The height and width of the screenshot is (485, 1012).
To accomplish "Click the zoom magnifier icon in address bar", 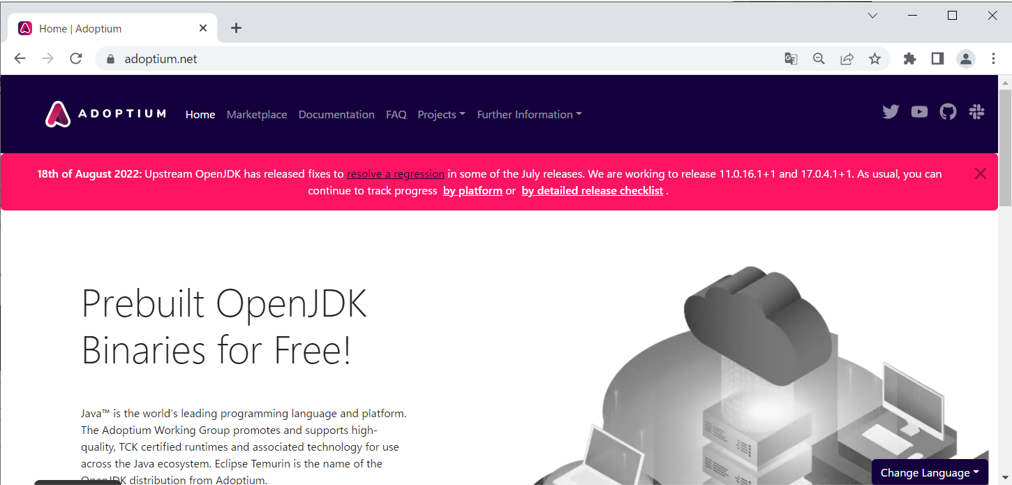I will click(x=818, y=59).
